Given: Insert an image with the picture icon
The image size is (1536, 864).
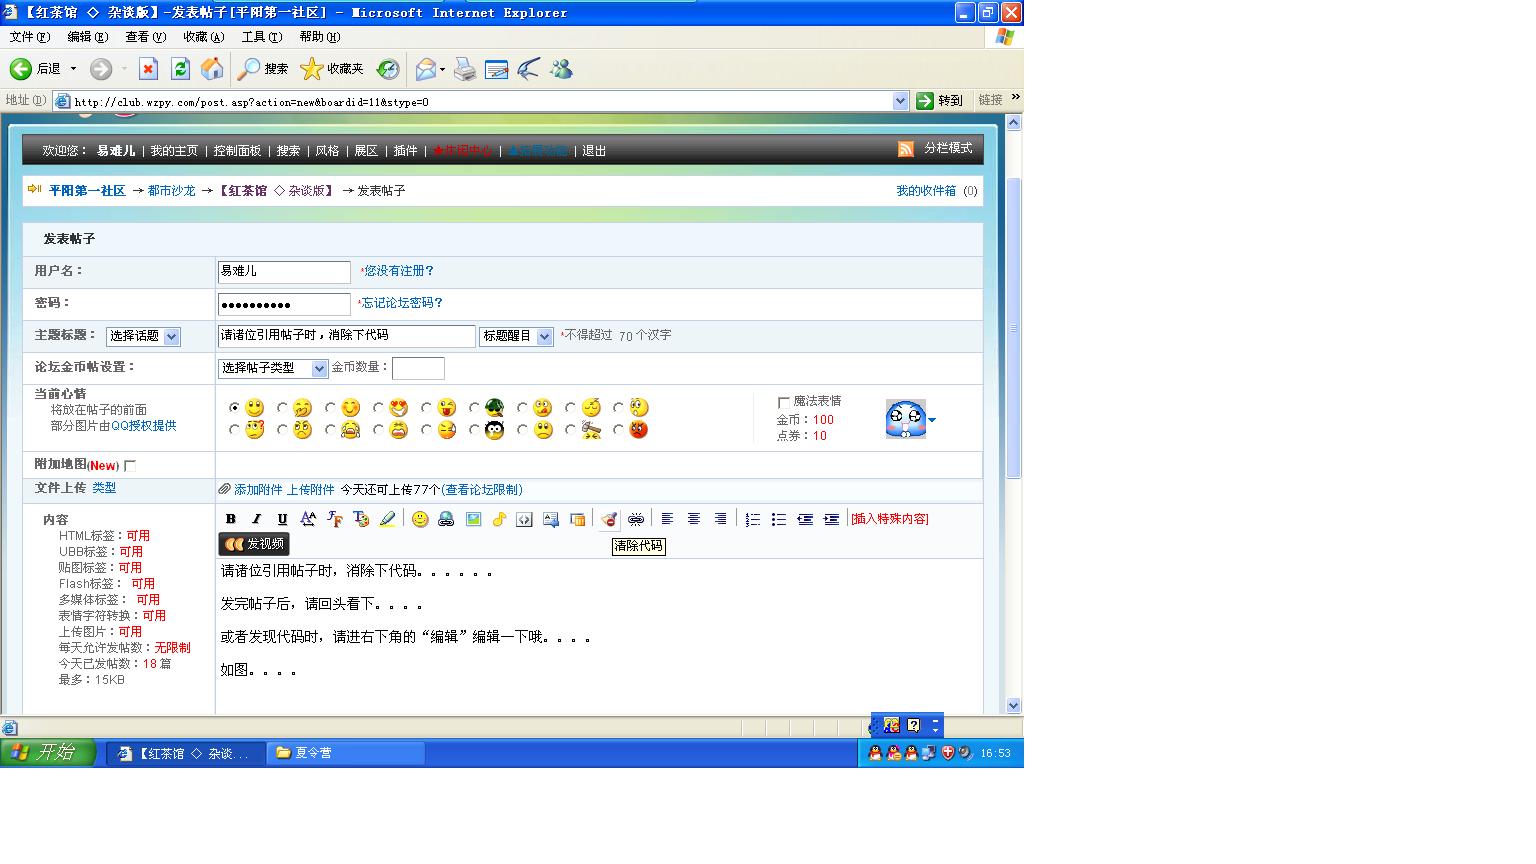Looking at the screenshot, I should (473, 519).
